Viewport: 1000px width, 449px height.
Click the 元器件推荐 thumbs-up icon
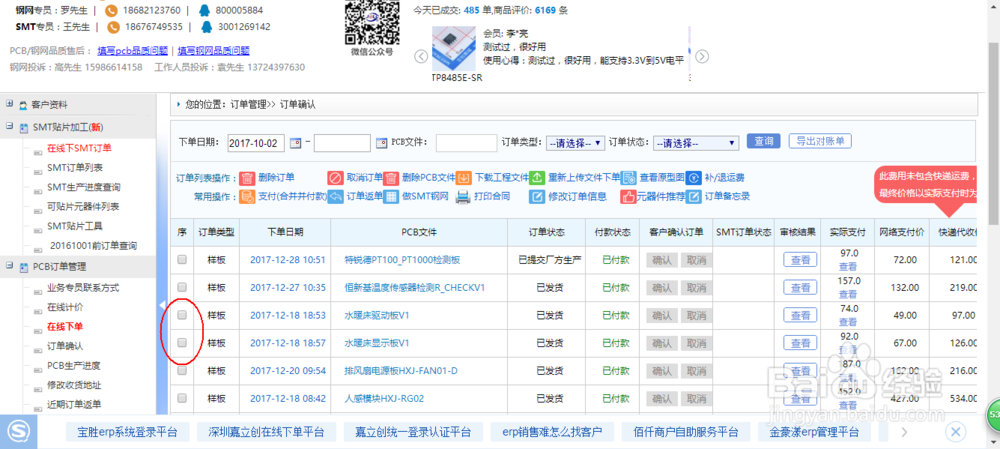[628, 196]
